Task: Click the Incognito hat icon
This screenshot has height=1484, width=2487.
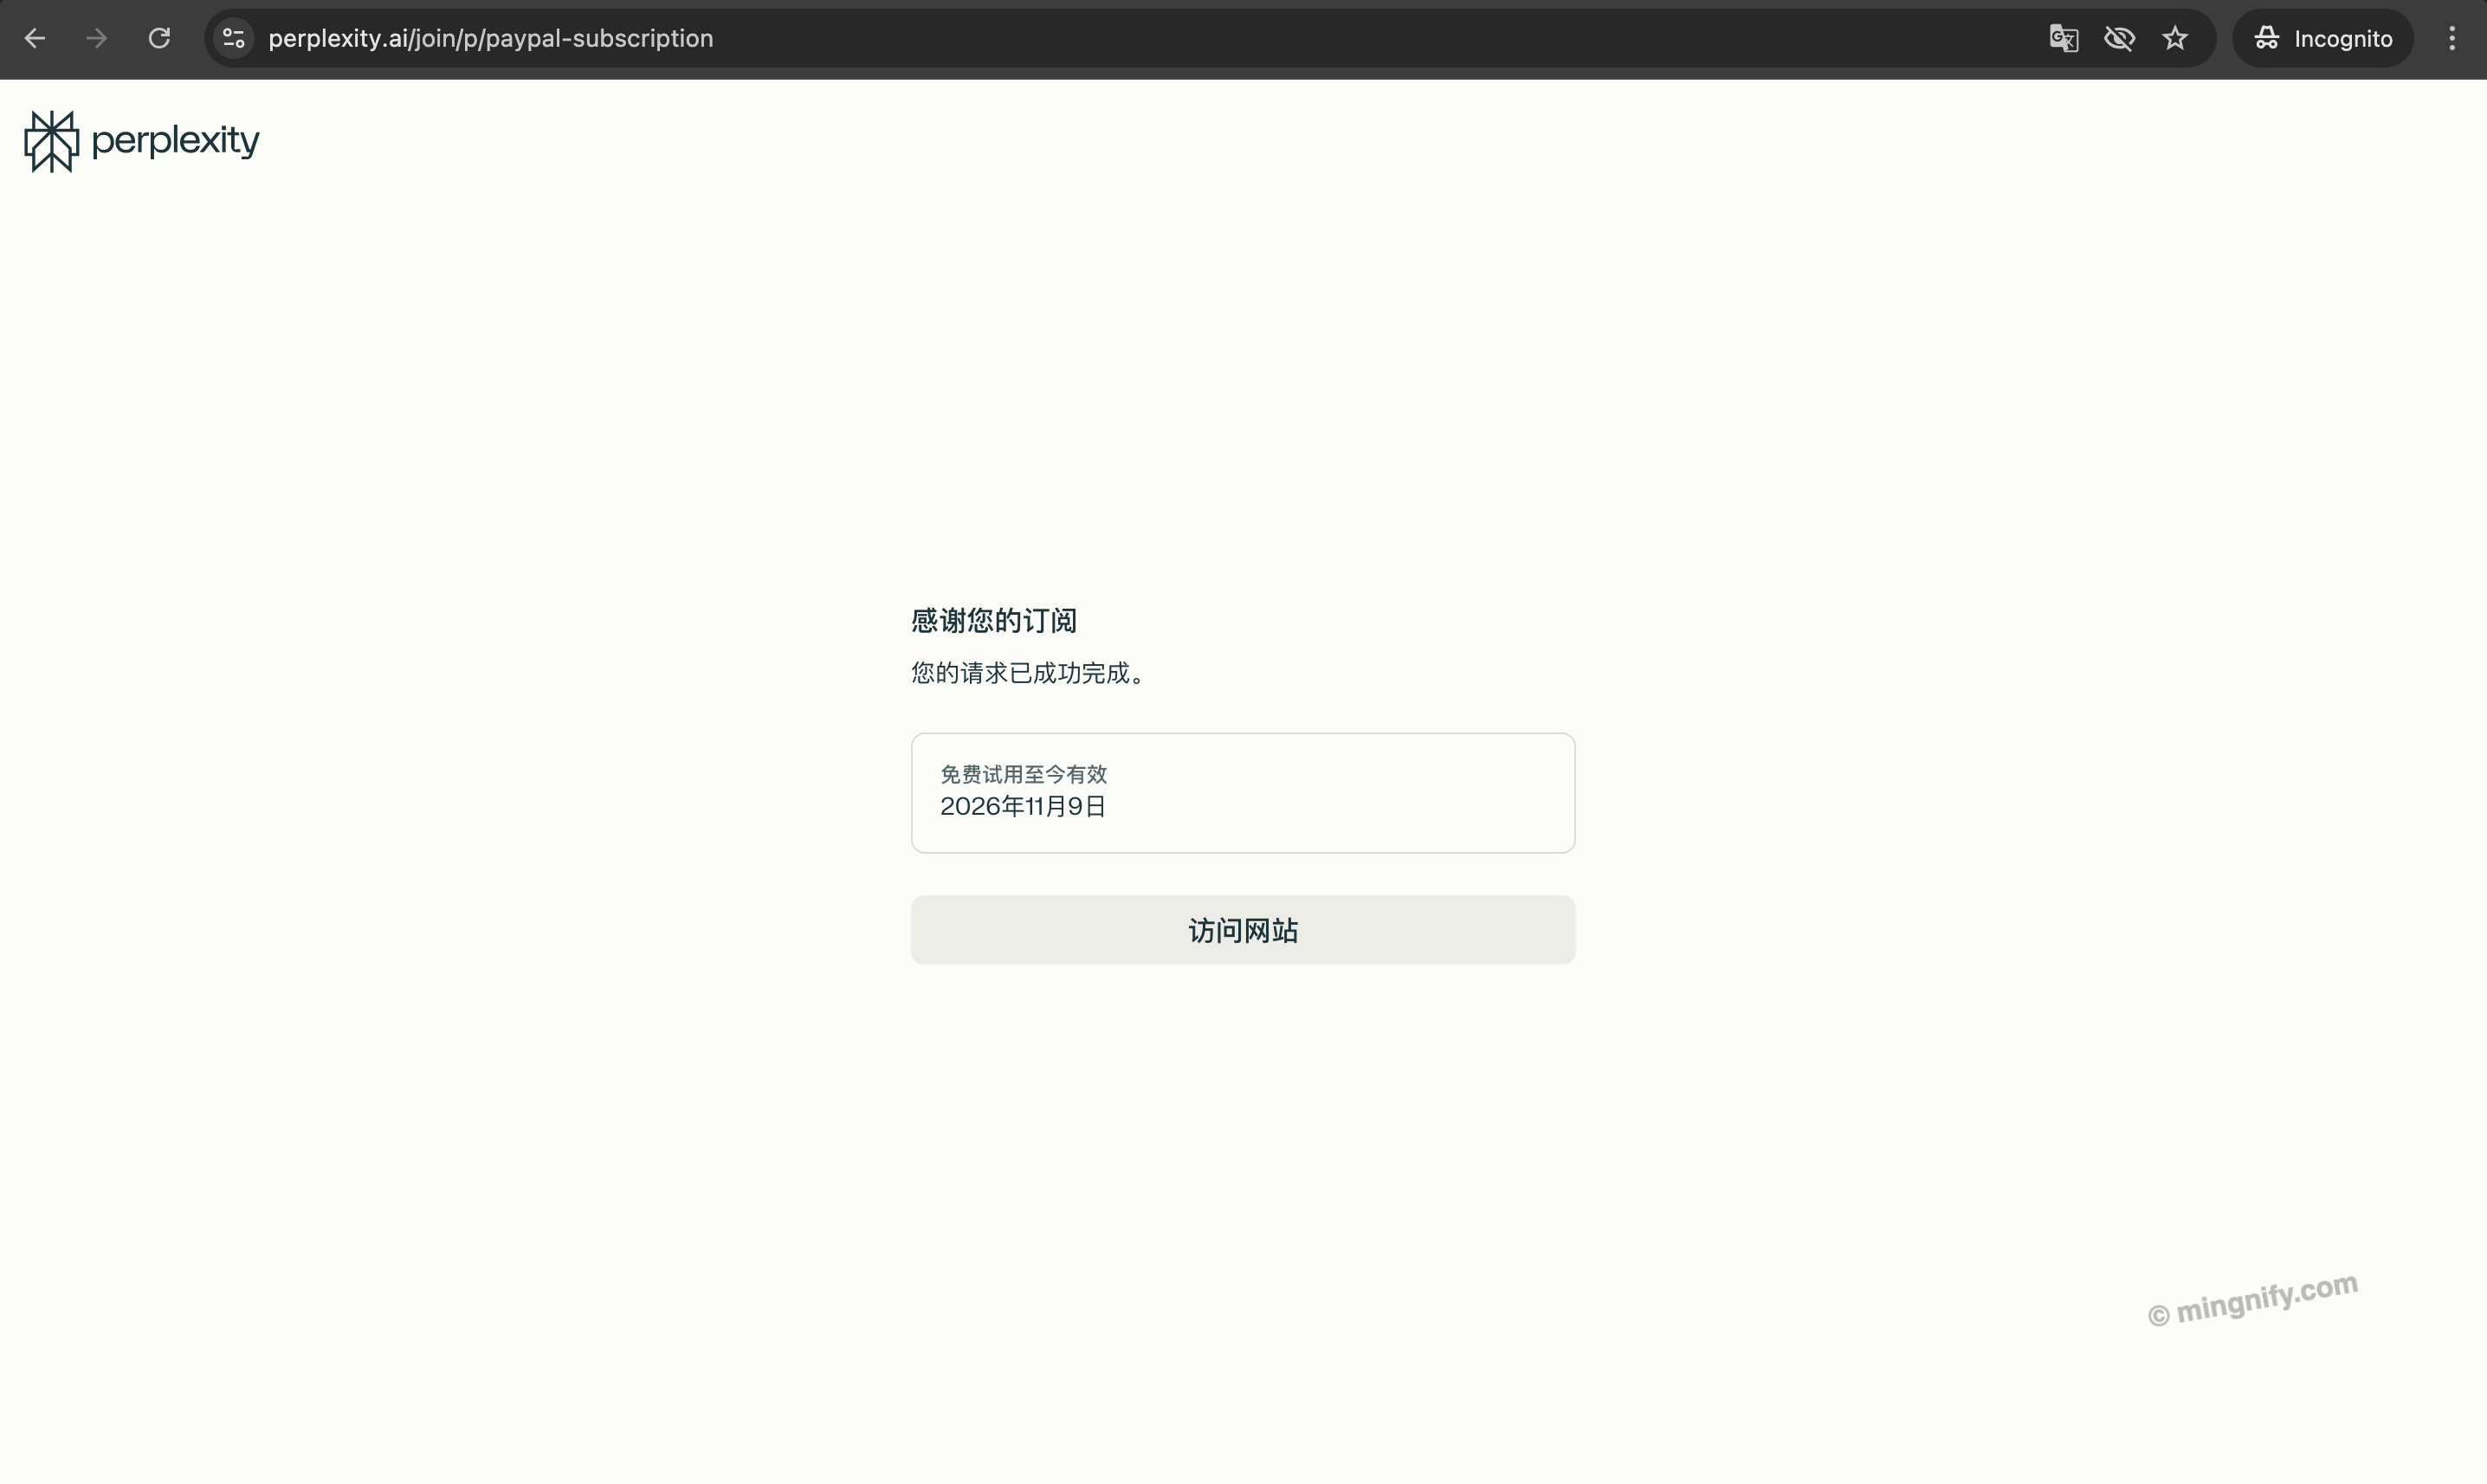Action: pos(2266,38)
